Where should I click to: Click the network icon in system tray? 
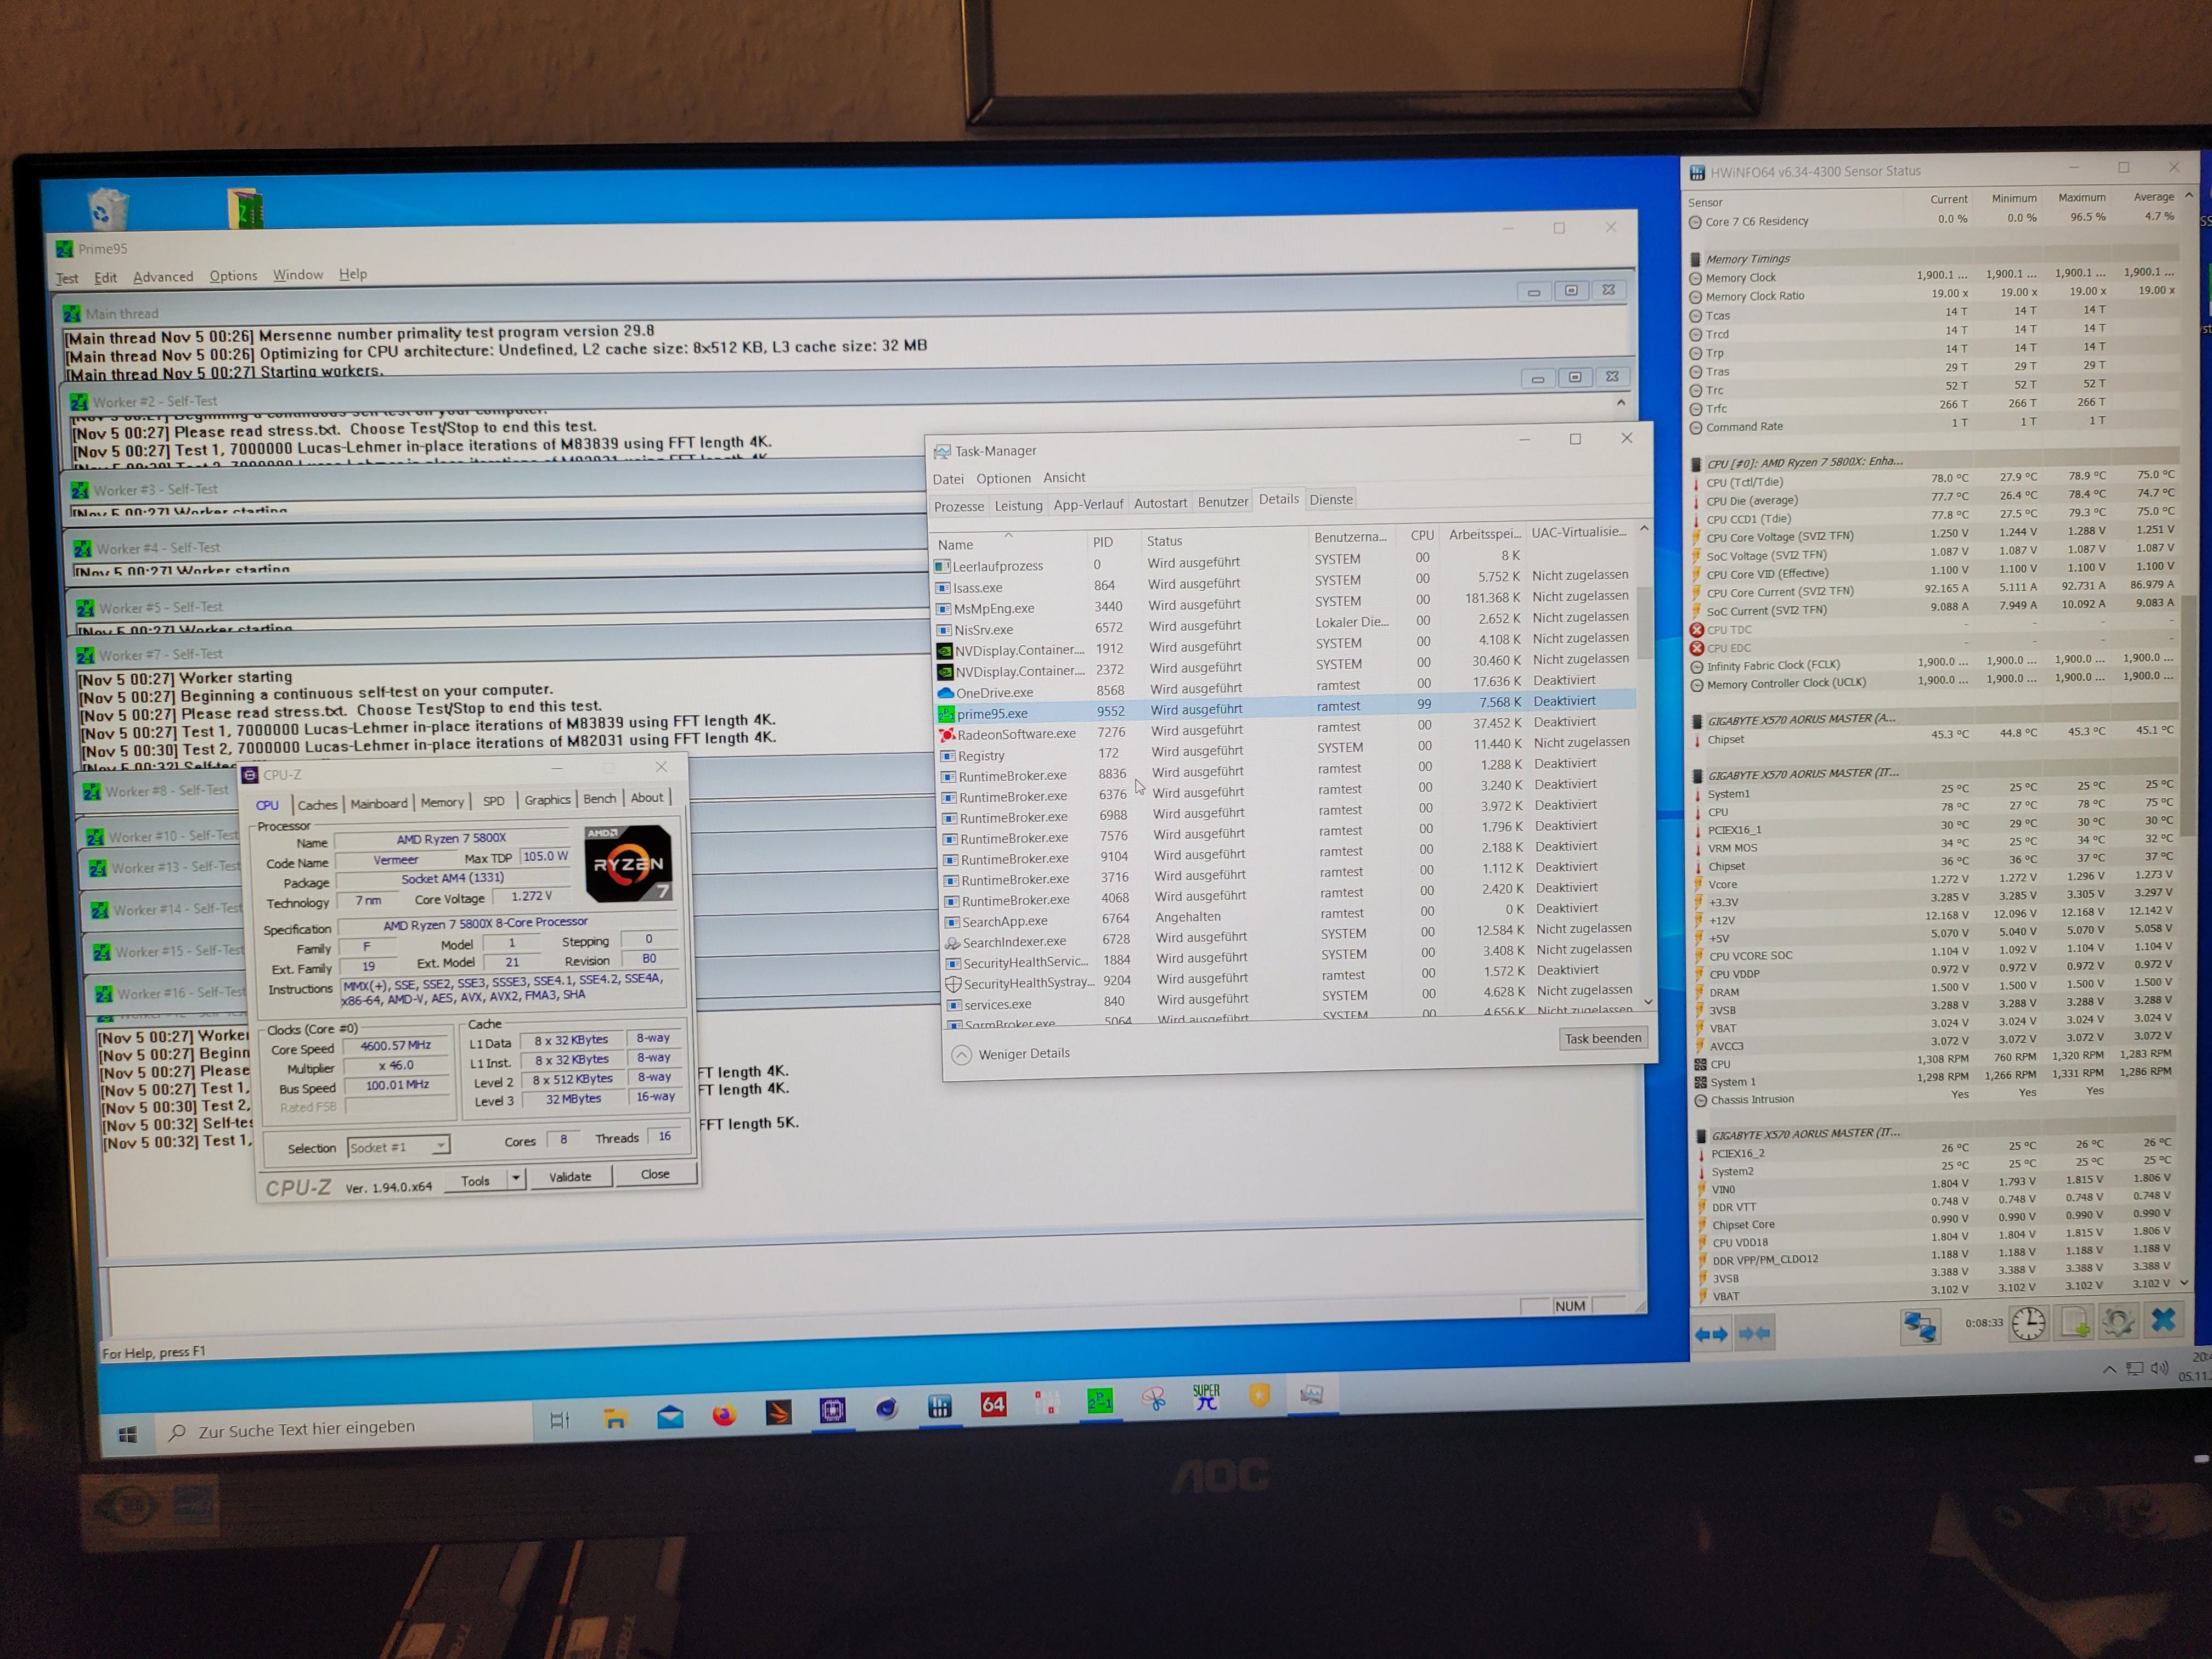2134,1369
